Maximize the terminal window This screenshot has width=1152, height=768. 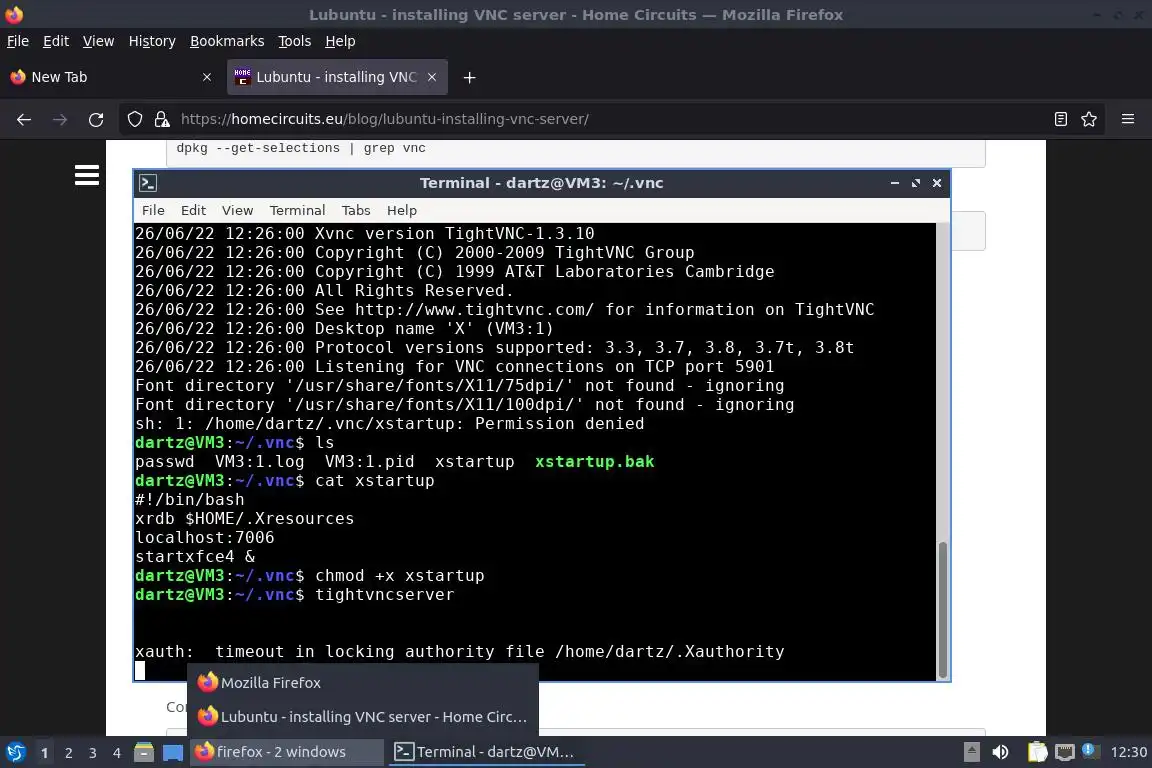(915, 183)
